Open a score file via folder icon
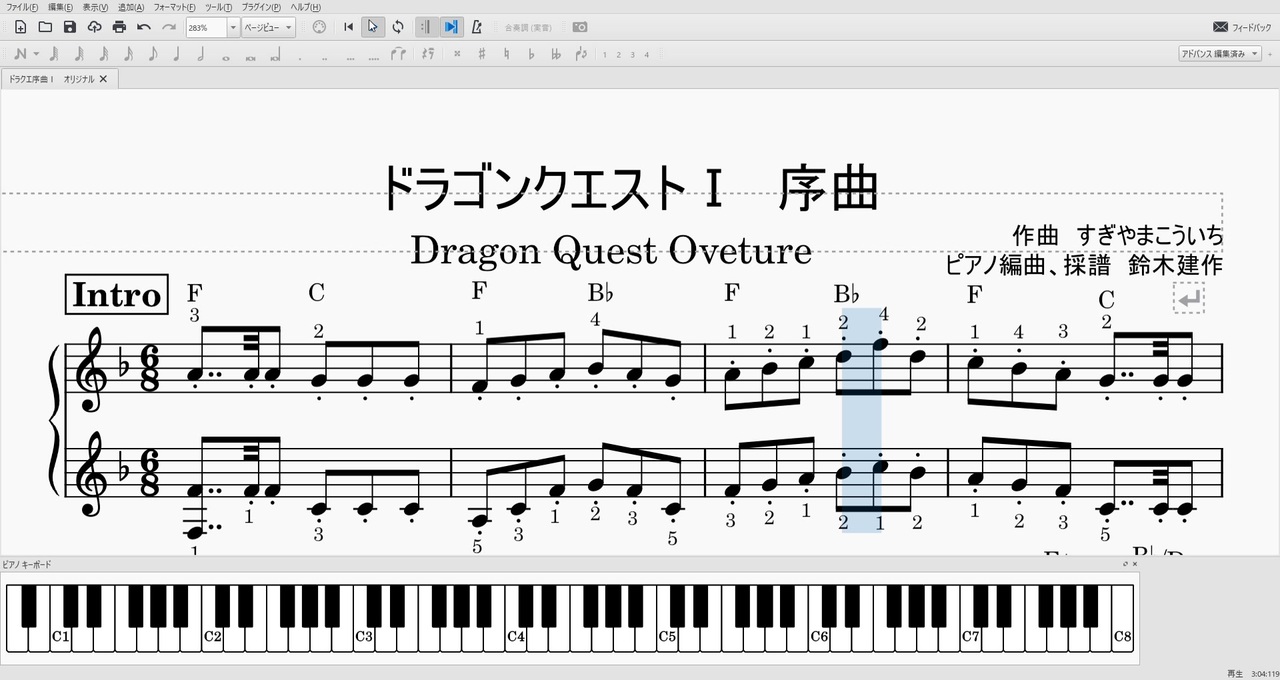 tap(45, 27)
